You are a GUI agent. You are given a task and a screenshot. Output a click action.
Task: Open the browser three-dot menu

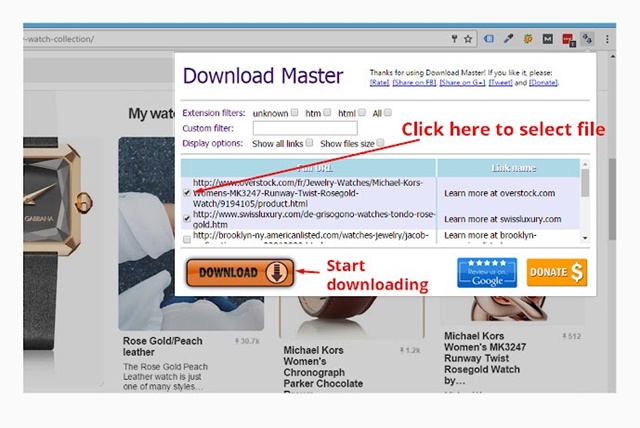pyautogui.click(x=607, y=39)
